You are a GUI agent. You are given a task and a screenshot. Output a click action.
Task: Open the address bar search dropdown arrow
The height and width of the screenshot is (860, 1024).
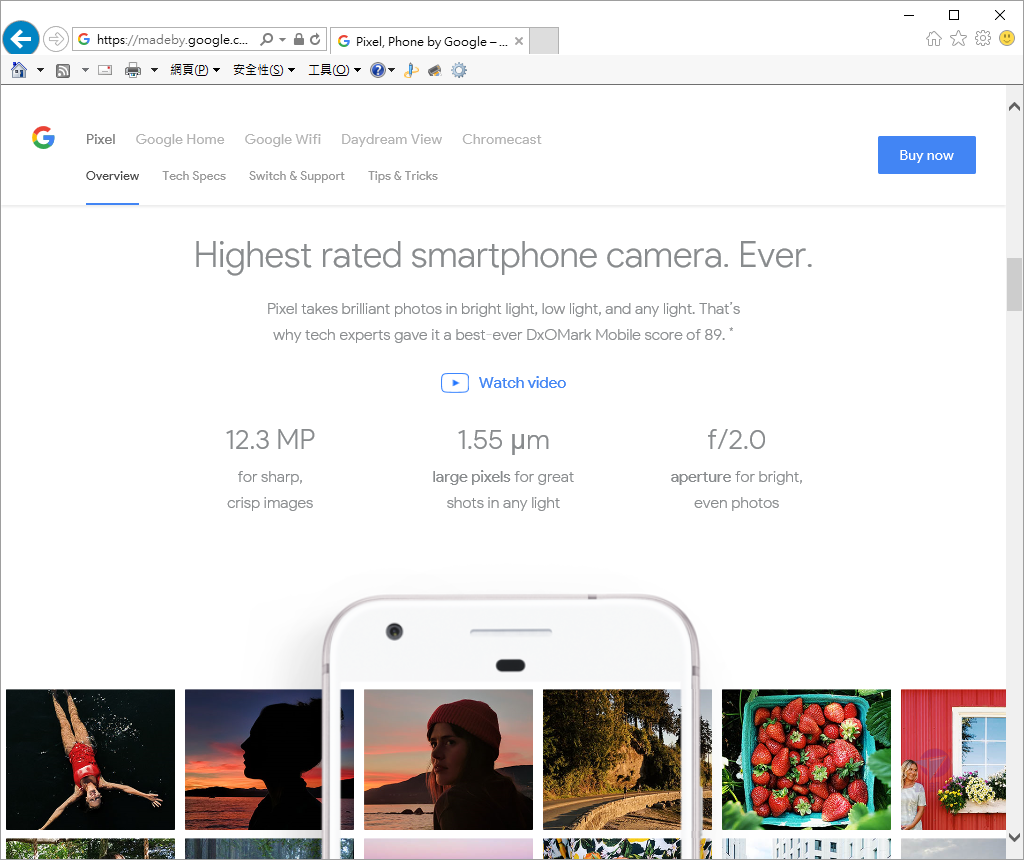click(x=282, y=39)
